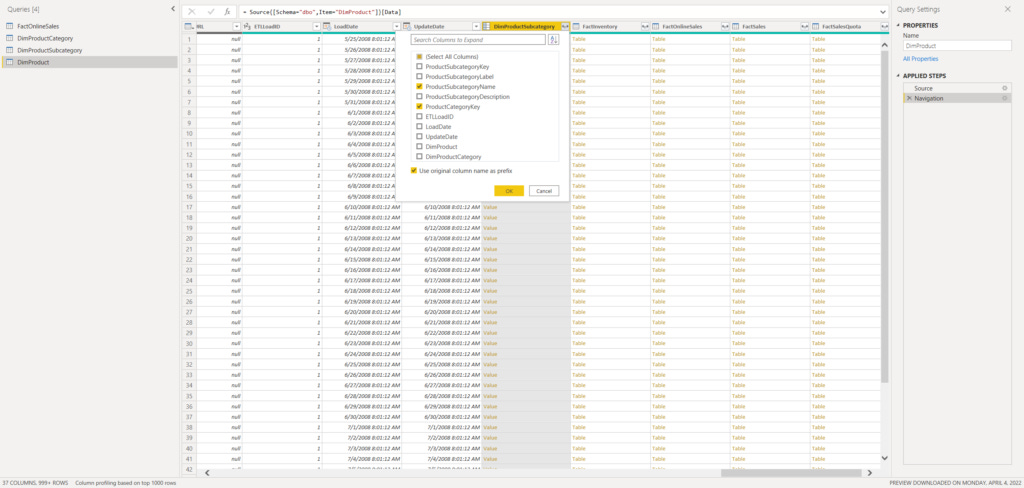Disable Use original column name as prefix
The image size is (1024, 488).
click(414, 171)
